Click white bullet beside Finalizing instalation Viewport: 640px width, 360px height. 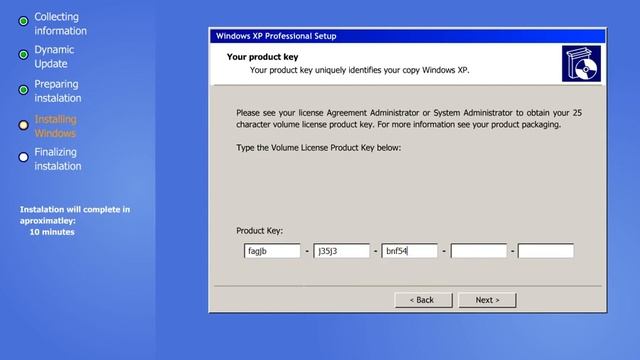pyautogui.click(x=24, y=157)
